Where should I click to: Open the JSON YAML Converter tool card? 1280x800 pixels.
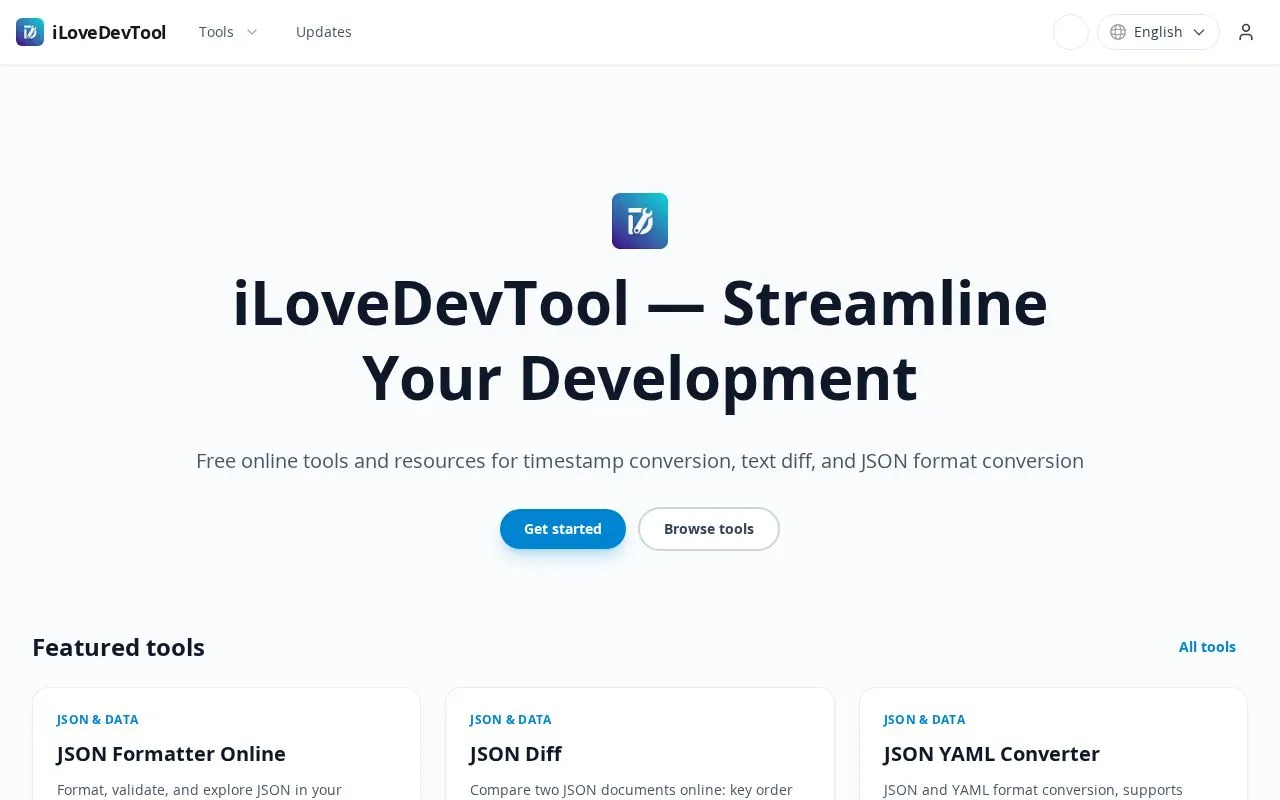click(1054, 744)
